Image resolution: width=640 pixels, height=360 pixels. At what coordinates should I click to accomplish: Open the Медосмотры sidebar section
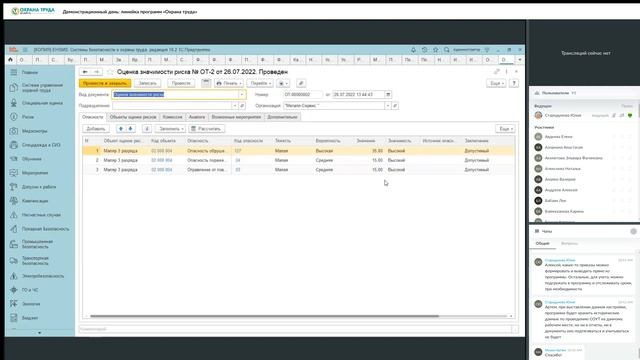[34, 131]
